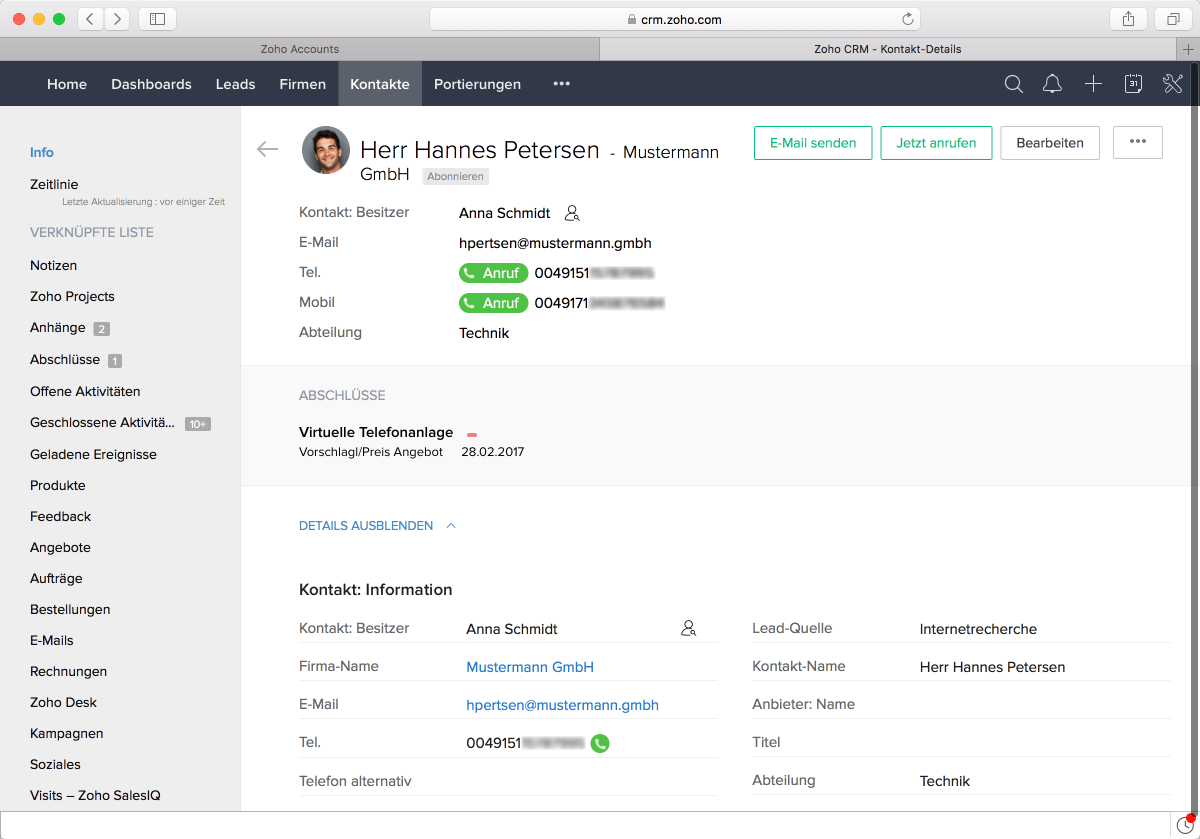Open the notifications bell icon
Viewport: 1200px width, 839px height.
1052,84
